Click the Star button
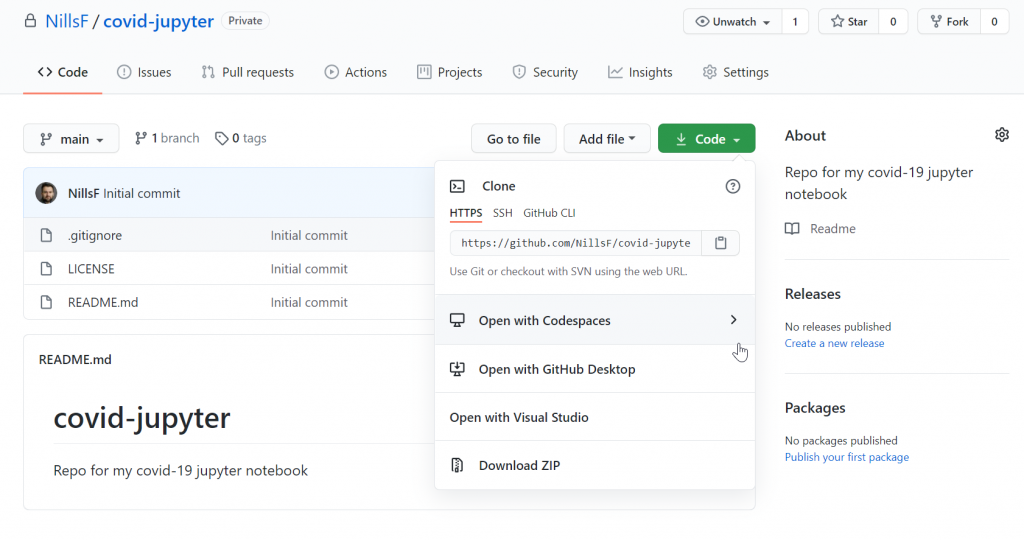This screenshot has height=540, width=1024. click(849, 22)
